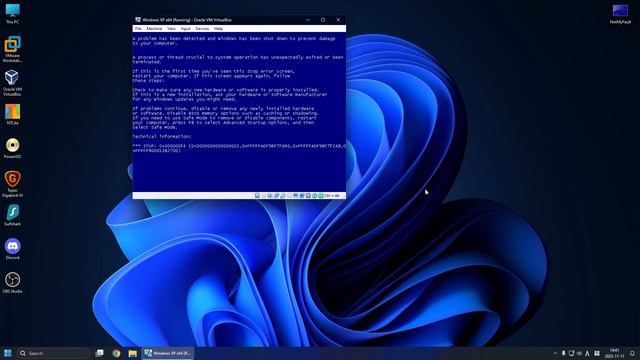
Task: Expand the hidden system tray icons chevron
Action: (555, 353)
